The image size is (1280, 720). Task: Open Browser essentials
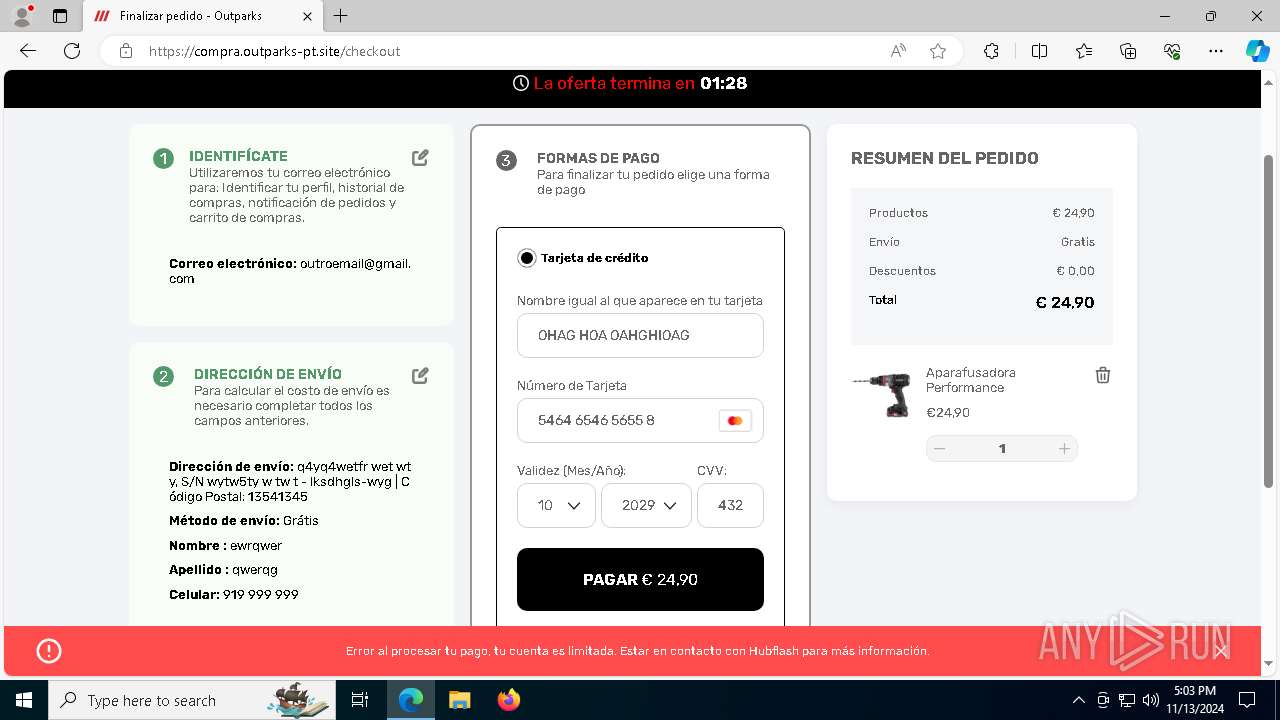[1172, 51]
